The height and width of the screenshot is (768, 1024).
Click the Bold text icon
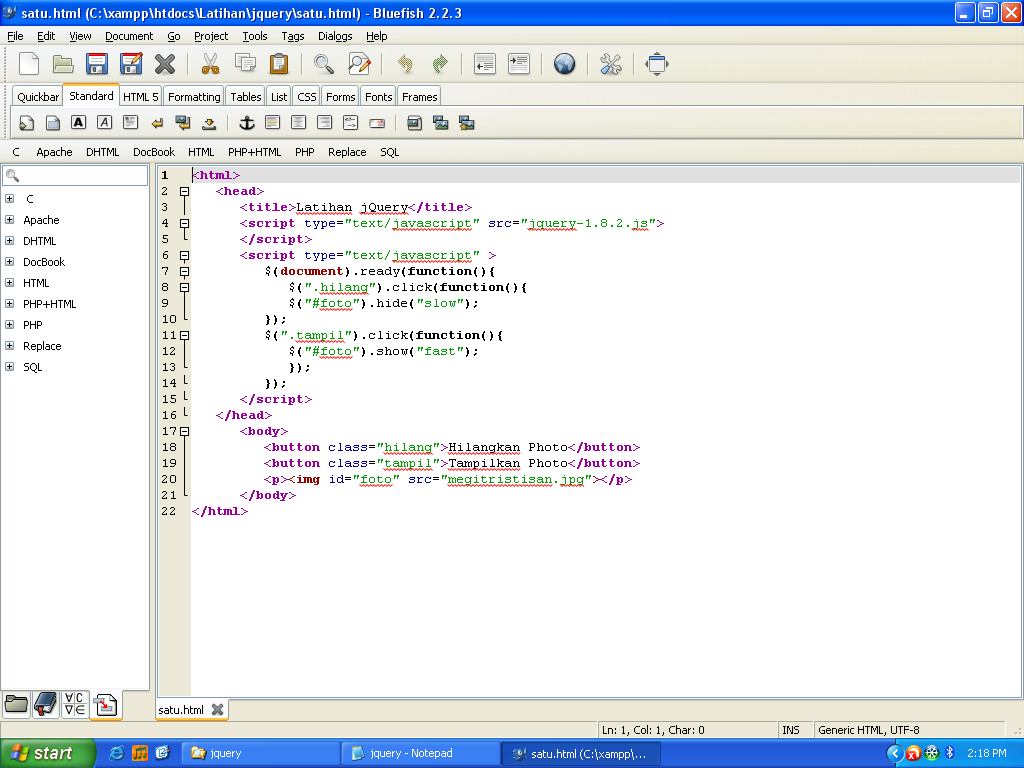point(78,123)
